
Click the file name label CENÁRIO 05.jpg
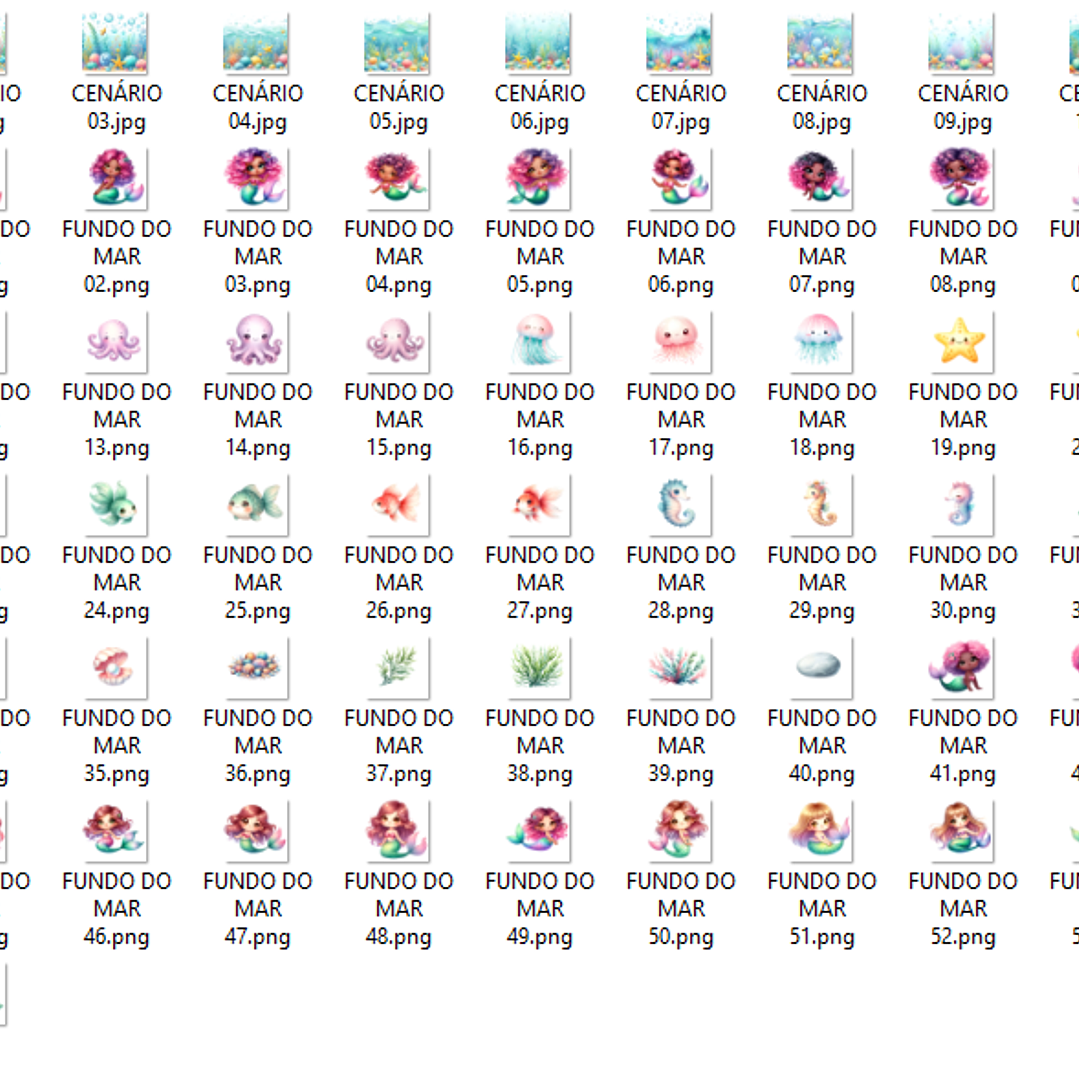398,108
